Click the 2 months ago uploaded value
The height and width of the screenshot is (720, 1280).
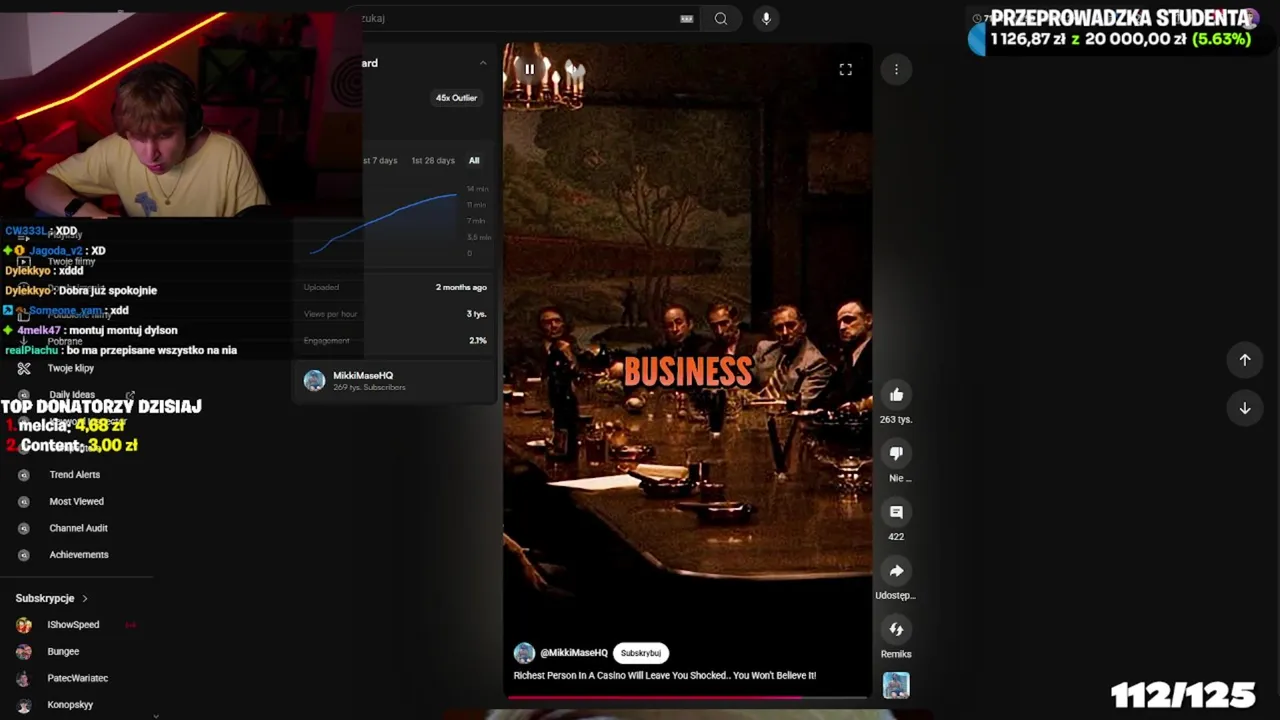[461, 287]
